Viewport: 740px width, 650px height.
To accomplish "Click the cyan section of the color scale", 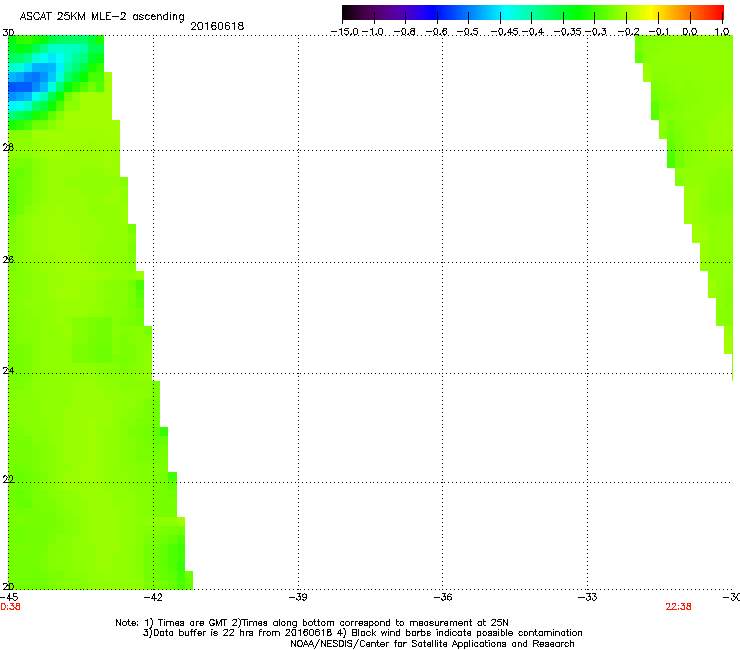I will (x=507, y=13).
